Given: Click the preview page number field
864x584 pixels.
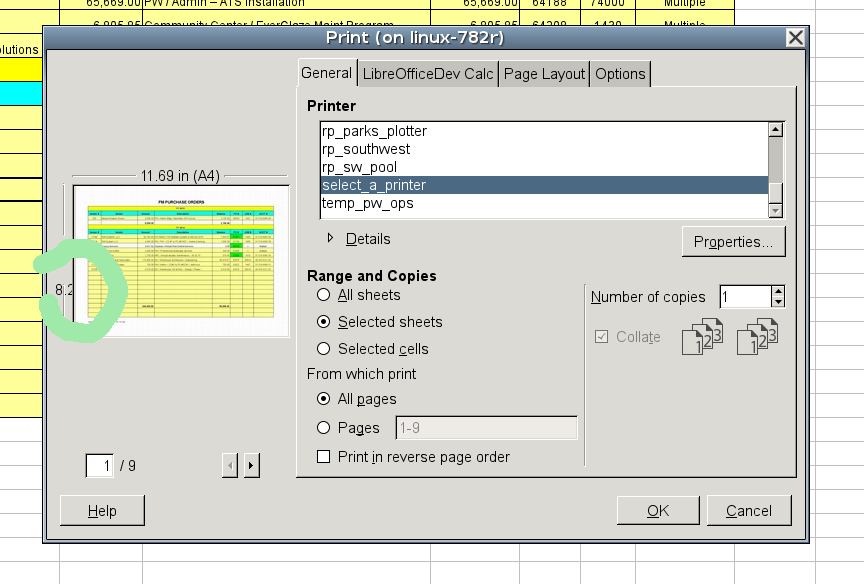Looking at the screenshot, I should 100,466.
